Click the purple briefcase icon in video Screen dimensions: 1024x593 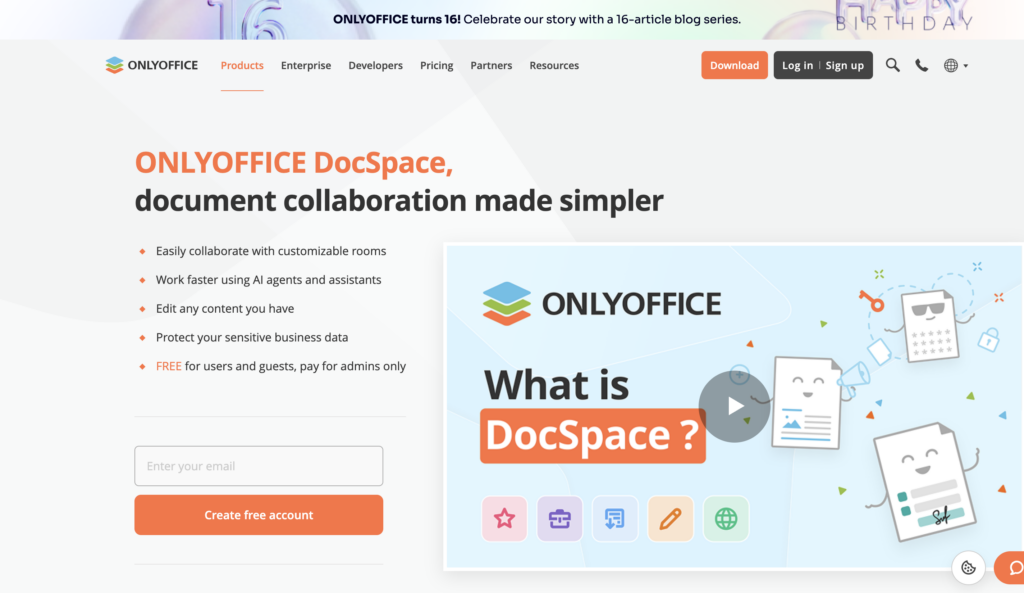pos(560,519)
